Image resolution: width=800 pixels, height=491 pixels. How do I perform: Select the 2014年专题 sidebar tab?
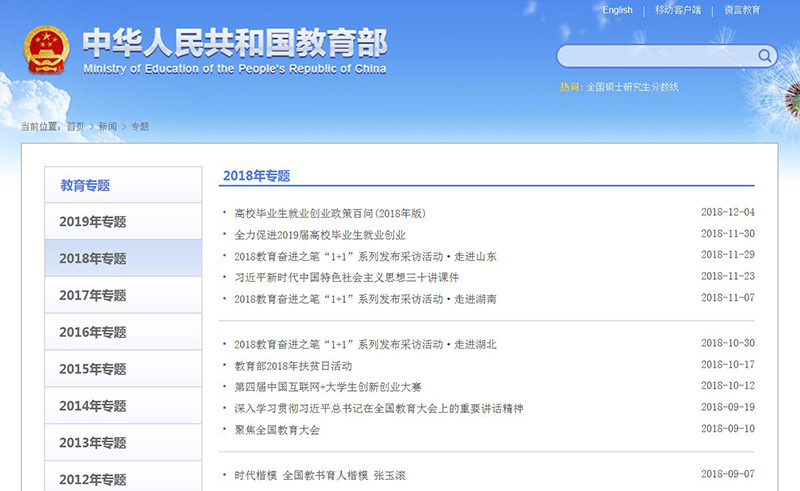(123, 405)
